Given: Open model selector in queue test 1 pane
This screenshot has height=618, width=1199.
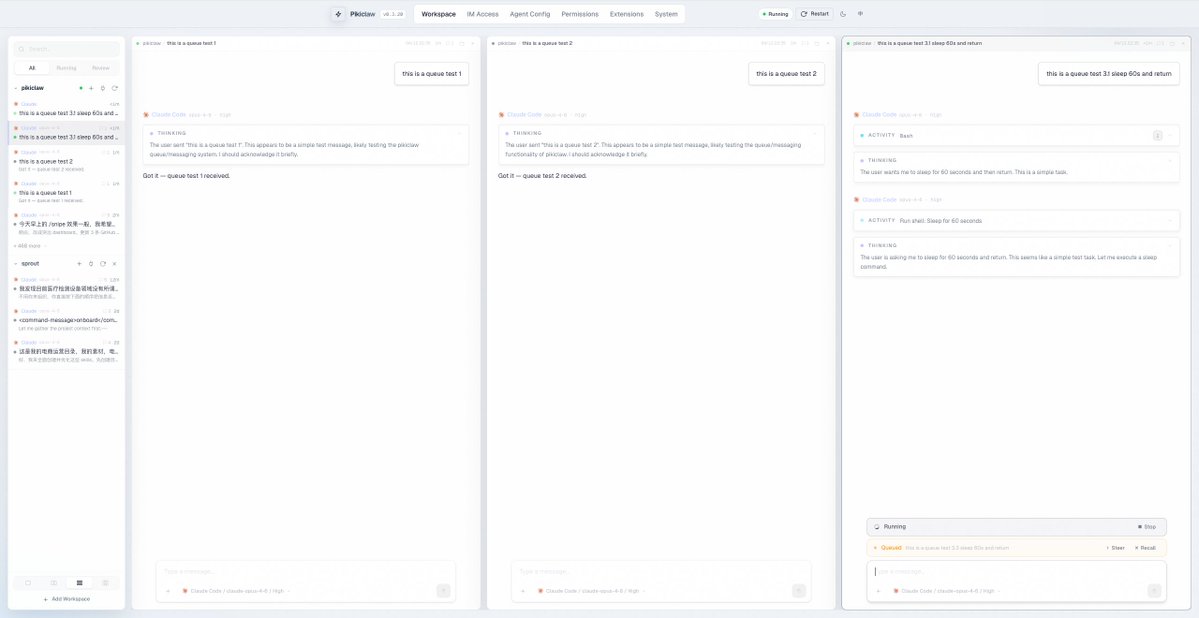Looking at the screenshot, I should [x=237, y=590].
